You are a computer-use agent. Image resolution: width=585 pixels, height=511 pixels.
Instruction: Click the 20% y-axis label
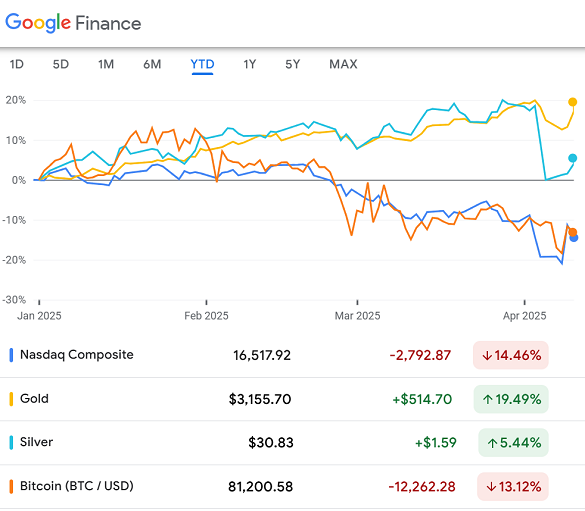tap(16, 100)
